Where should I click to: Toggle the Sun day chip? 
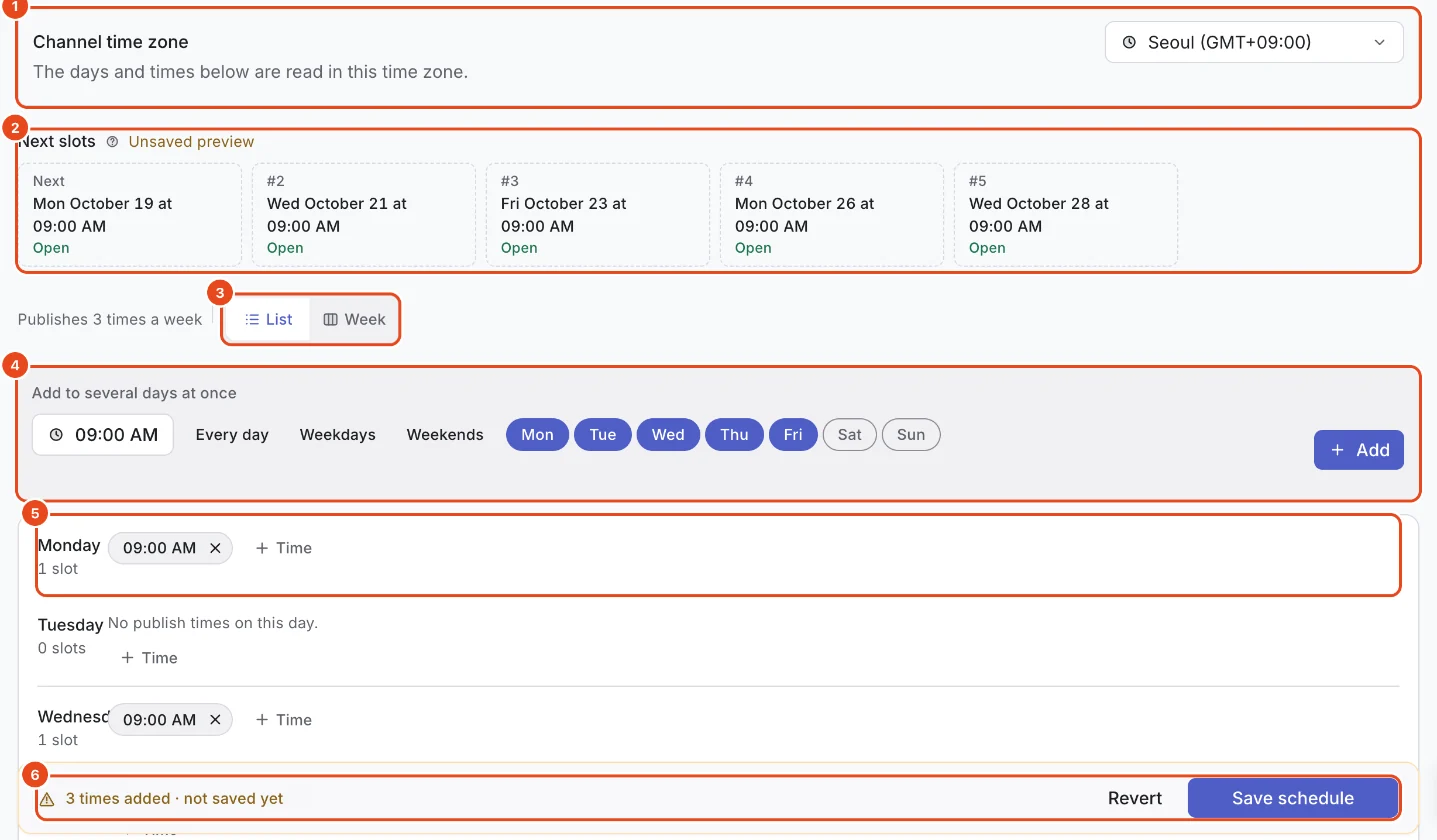pos(911,435)
